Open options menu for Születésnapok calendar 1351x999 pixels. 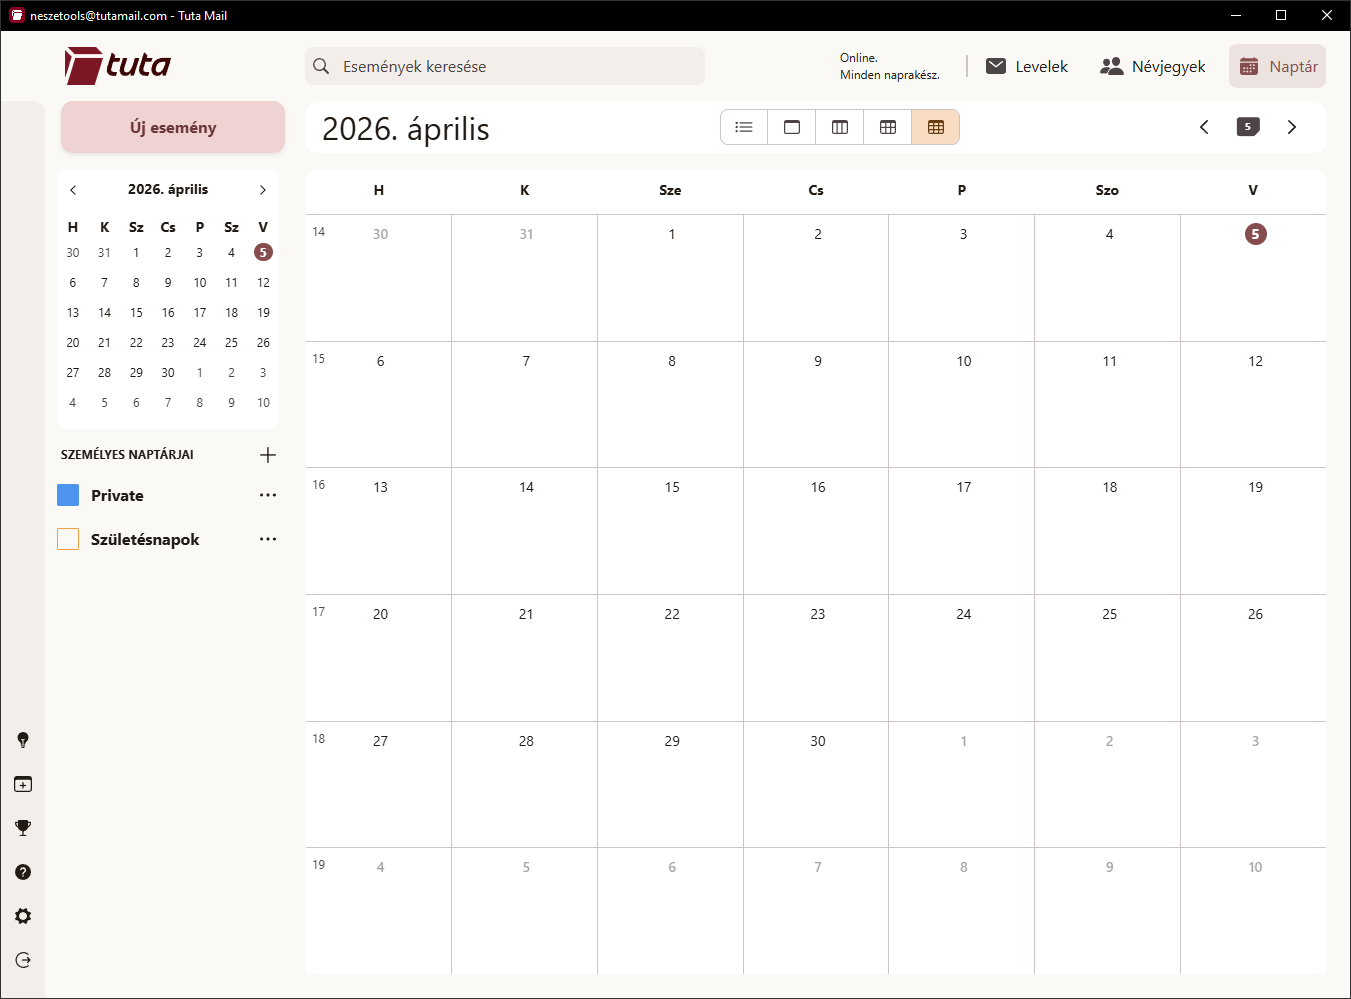coord(267,538)
